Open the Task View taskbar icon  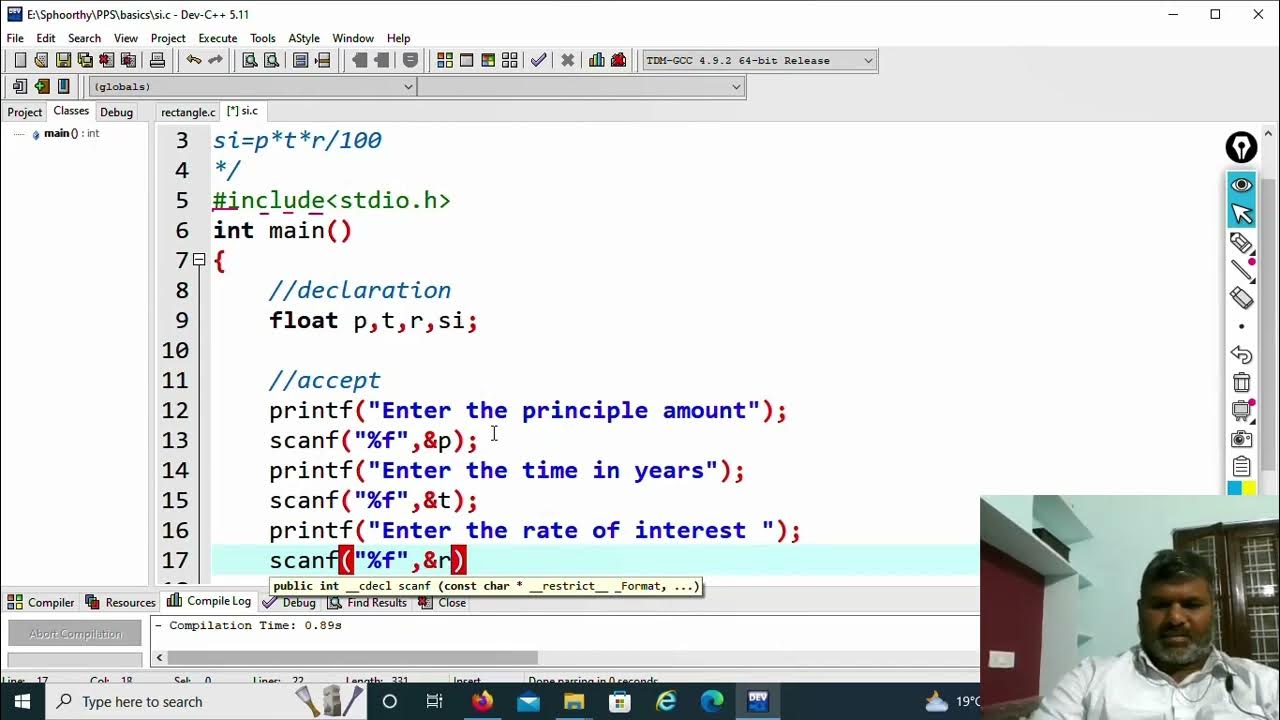click(x=435, y=701)
